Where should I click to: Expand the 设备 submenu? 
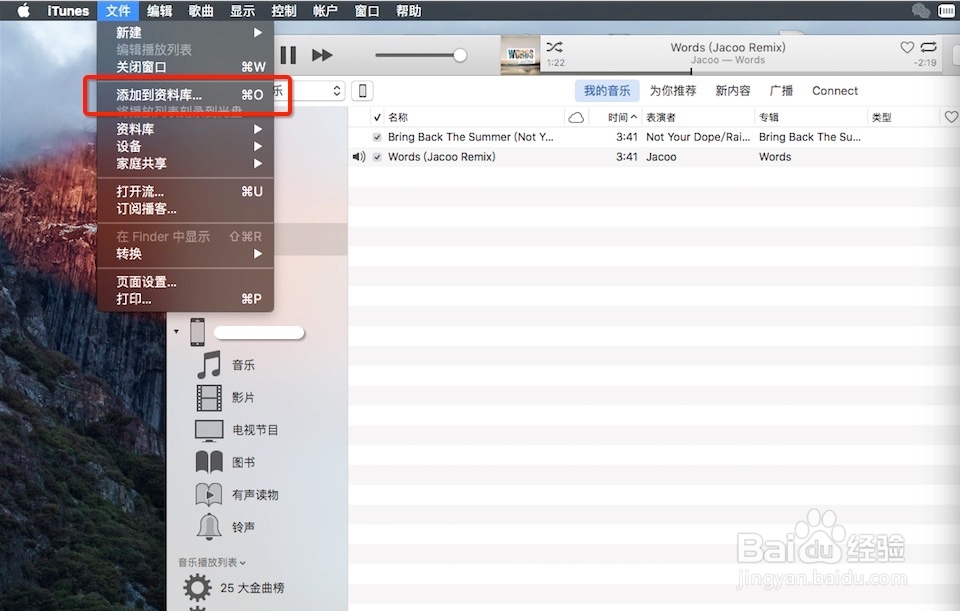[x=186, y=146]
